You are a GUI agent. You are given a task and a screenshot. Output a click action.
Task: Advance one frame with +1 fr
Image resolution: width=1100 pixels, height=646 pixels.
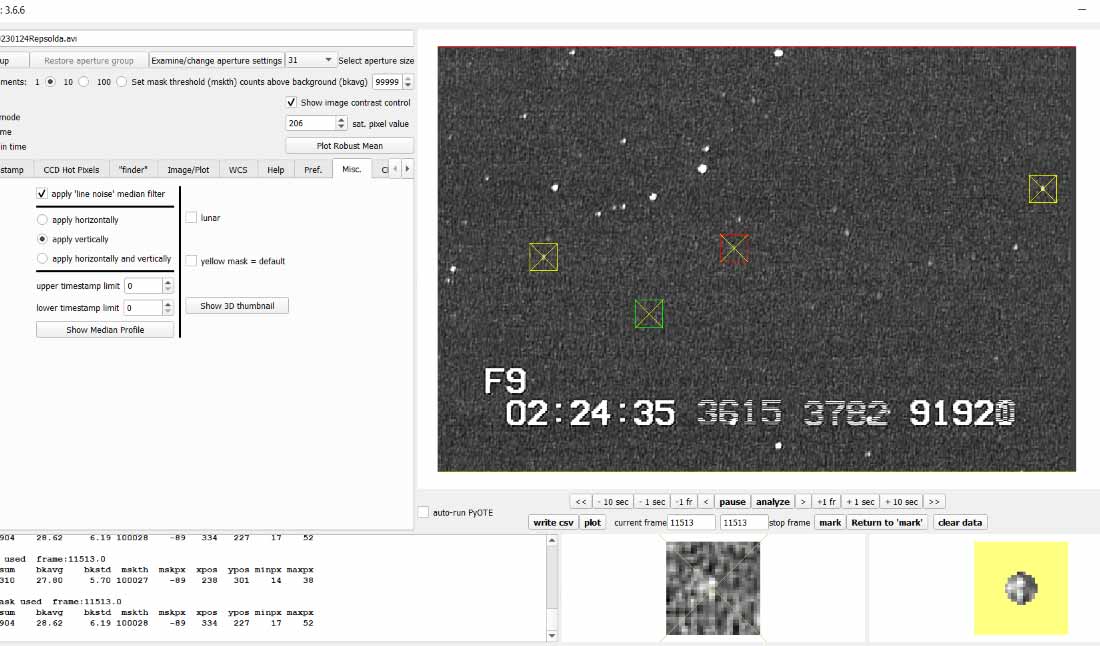(826, 502)
